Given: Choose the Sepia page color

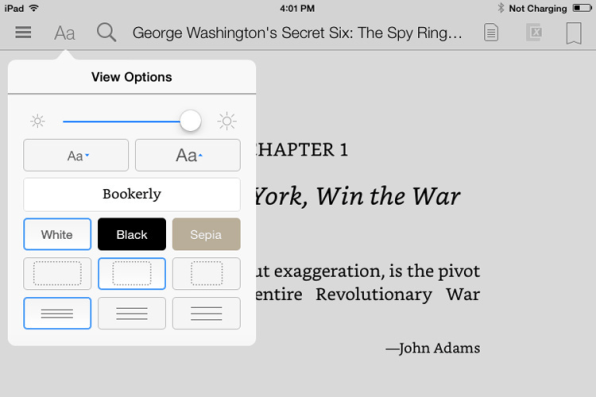Looking at the screenshot, I should tap(206, 234).
